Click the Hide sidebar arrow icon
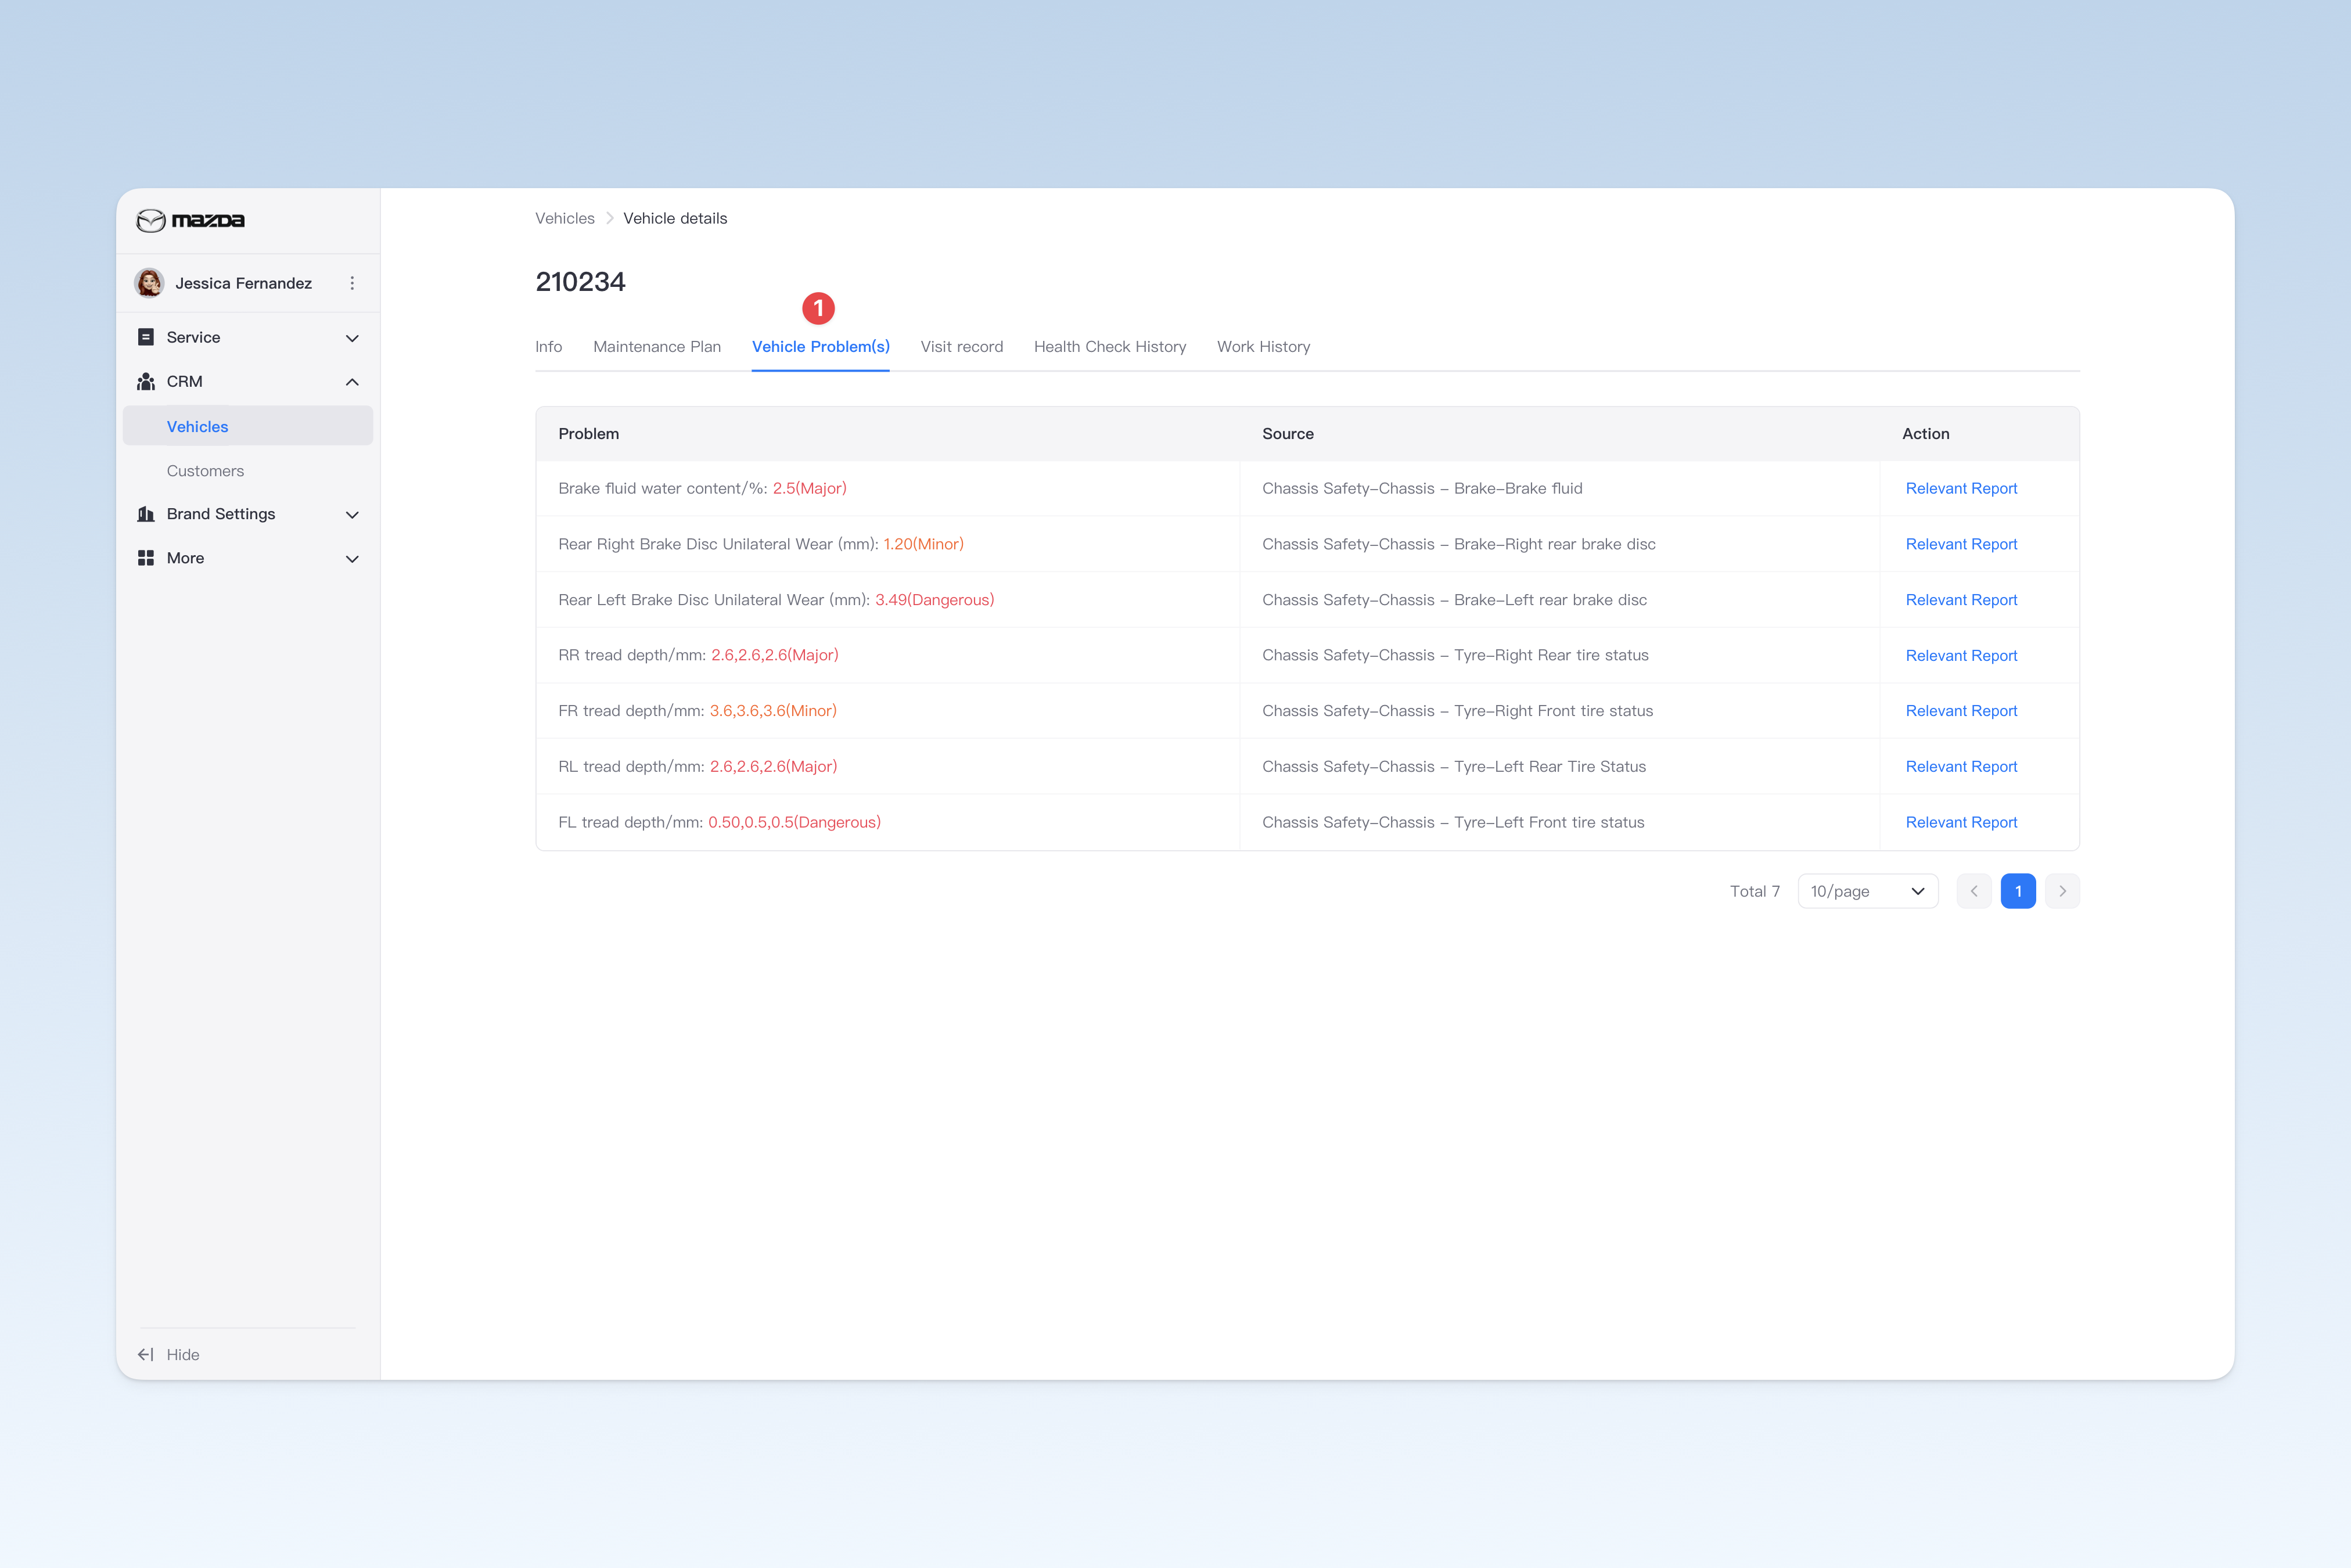Viewport: 2351px width, 1568px height. [146, 1354]
